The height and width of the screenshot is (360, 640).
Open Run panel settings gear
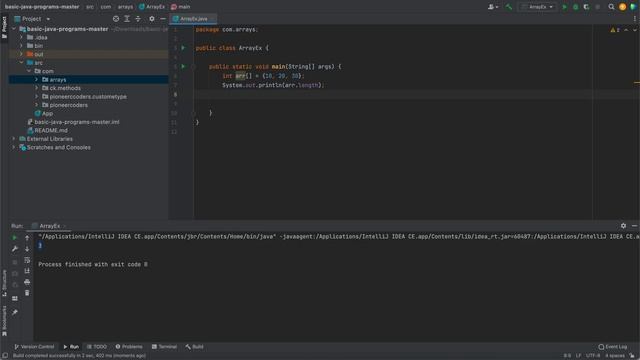pyautogui.click(x=623, y=226)
